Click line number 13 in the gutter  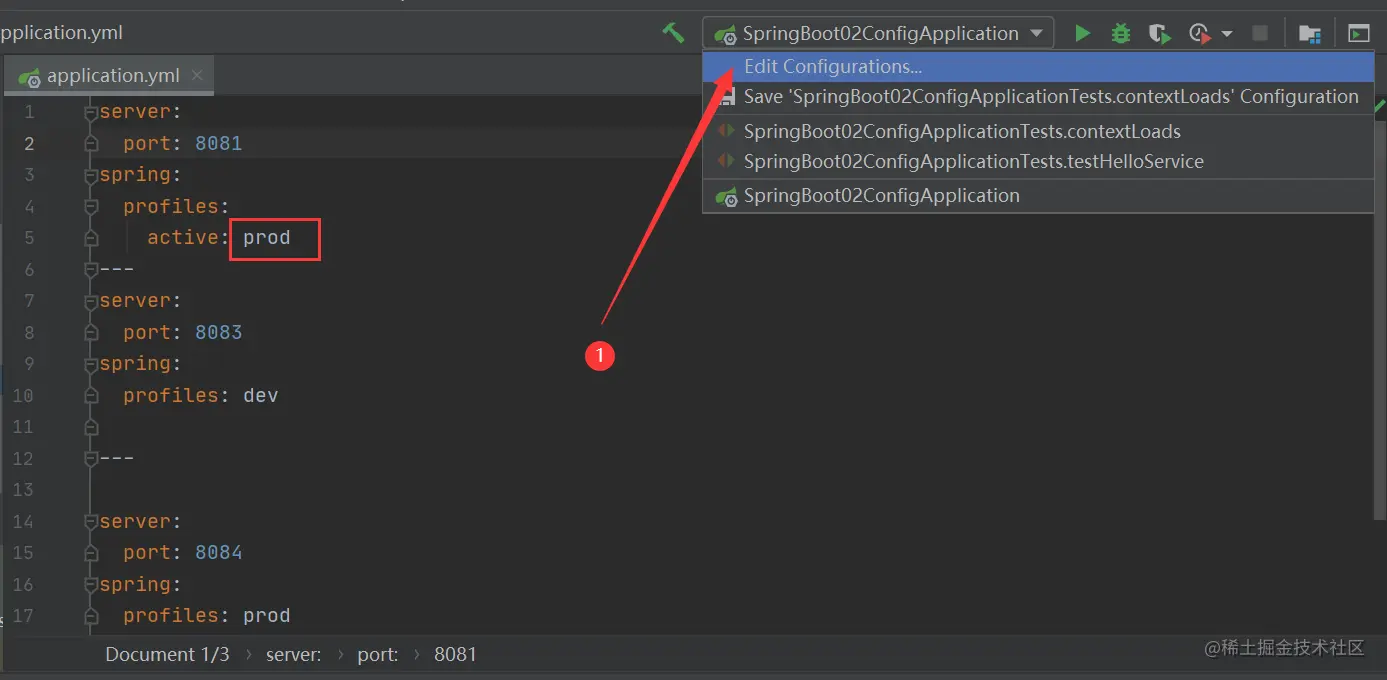click(x=22, y=490)
